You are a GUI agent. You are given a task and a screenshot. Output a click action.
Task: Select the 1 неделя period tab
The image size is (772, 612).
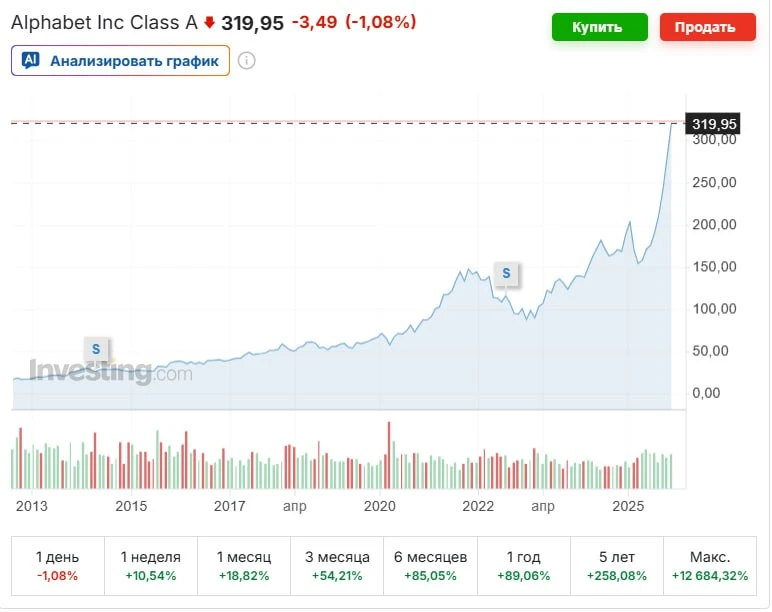coord(150,565)
